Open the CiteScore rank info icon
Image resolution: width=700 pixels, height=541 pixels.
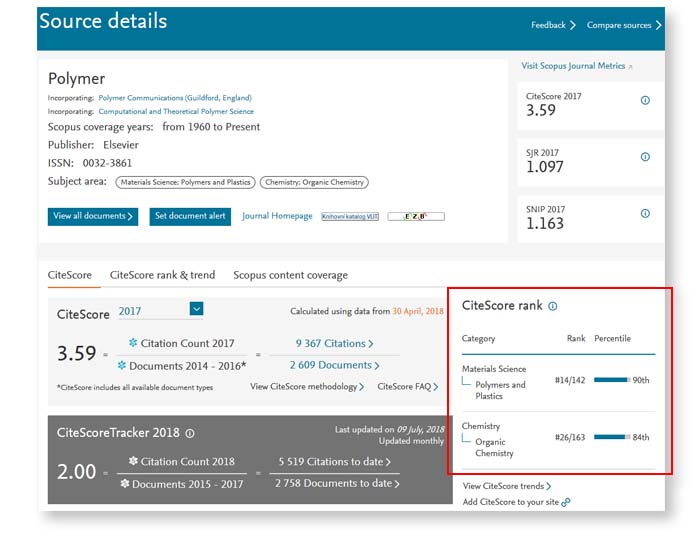(553, 306)
